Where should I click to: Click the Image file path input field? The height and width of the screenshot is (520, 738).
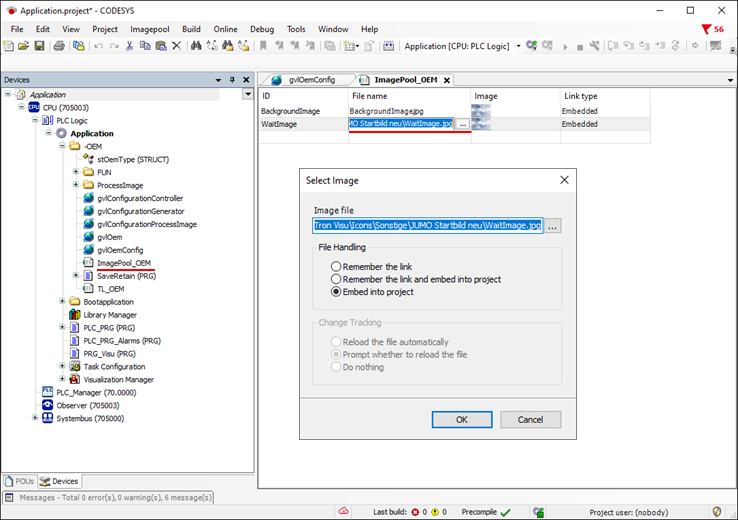point(427,226)
